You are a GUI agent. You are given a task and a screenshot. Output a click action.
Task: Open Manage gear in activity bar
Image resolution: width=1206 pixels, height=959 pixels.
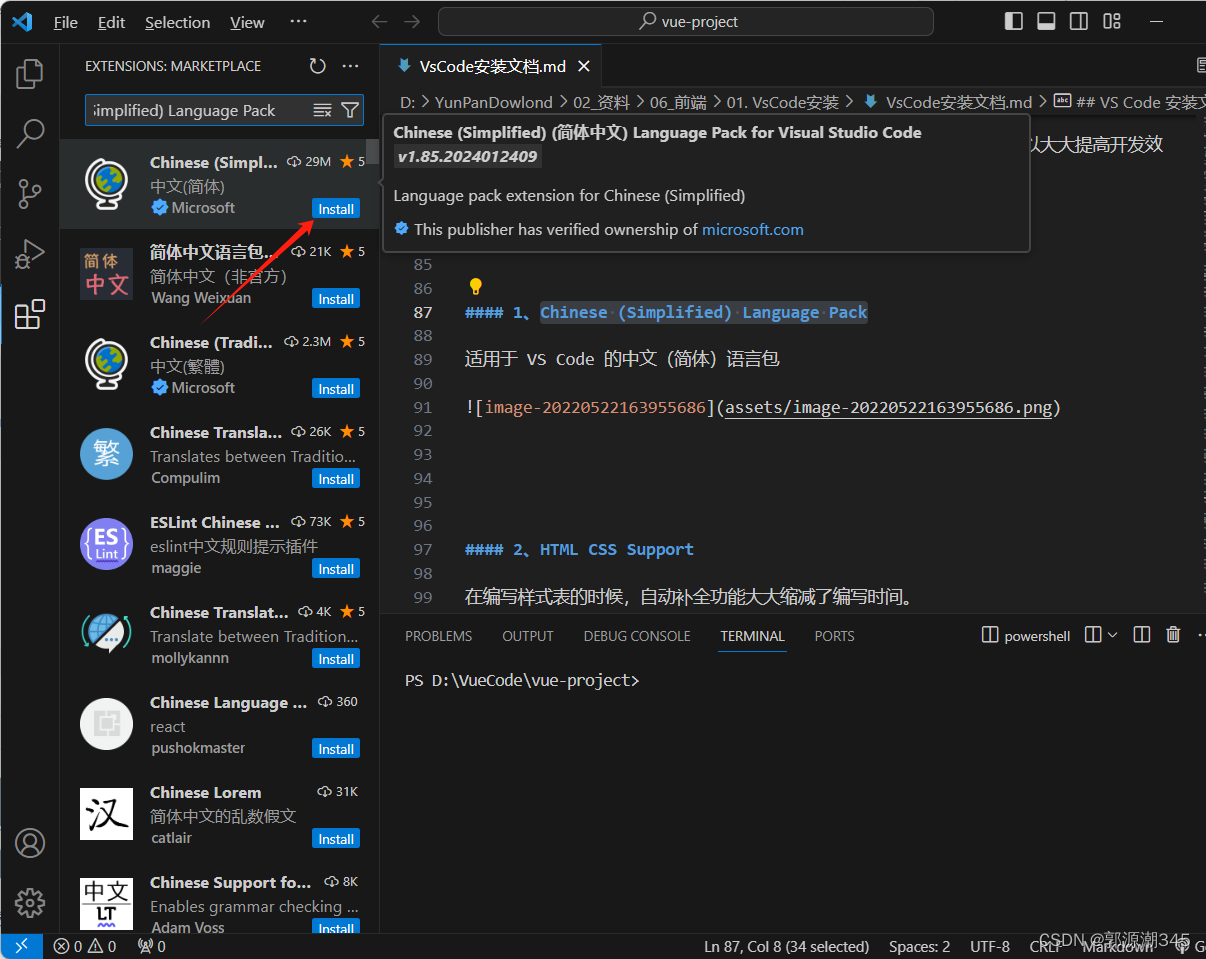pos(30,902)
